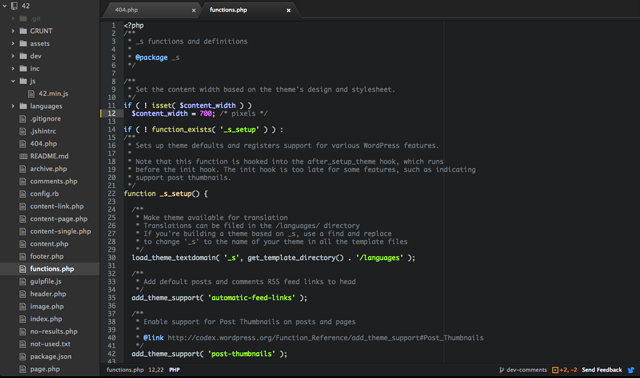Screen dimensions: 640x378
Task: Click the 12,22 cursor position indicator
Action: (156, 370)
